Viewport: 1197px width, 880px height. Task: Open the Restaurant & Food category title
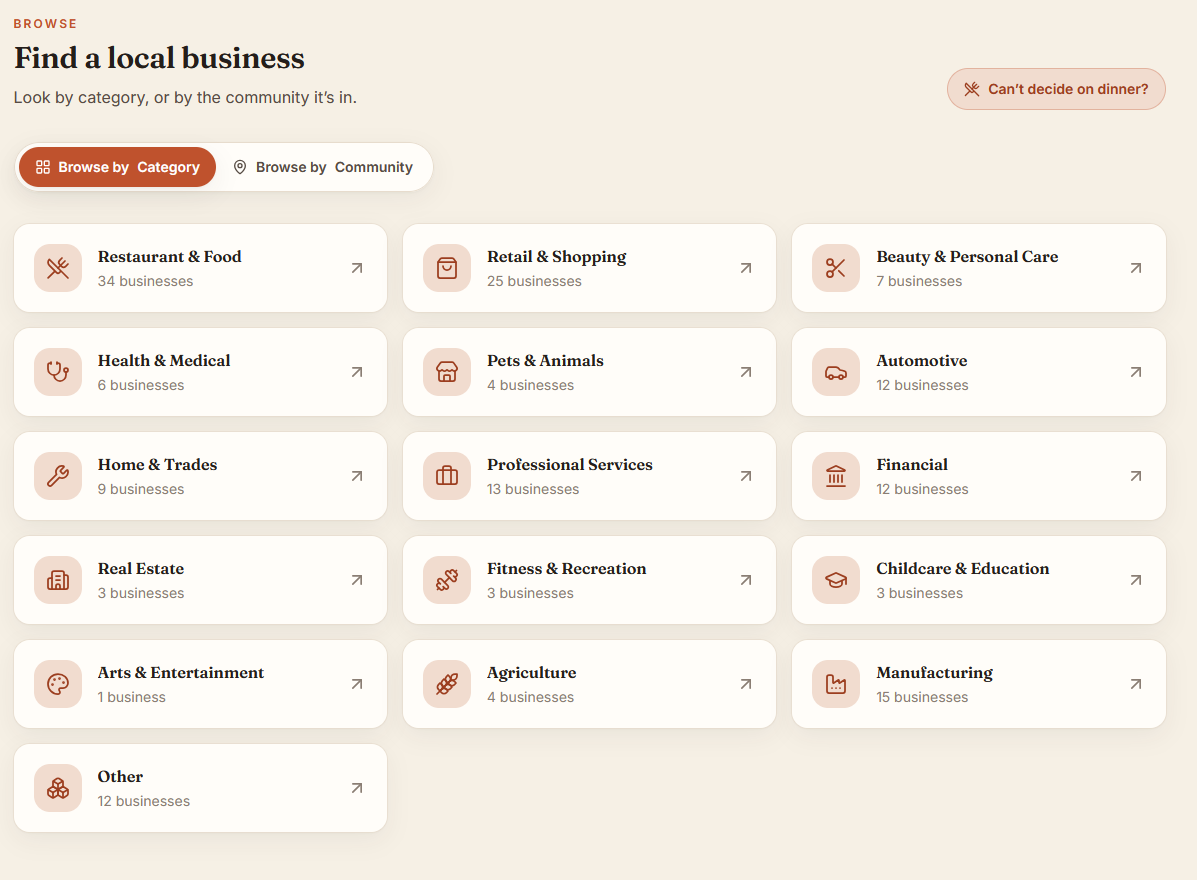169,256
